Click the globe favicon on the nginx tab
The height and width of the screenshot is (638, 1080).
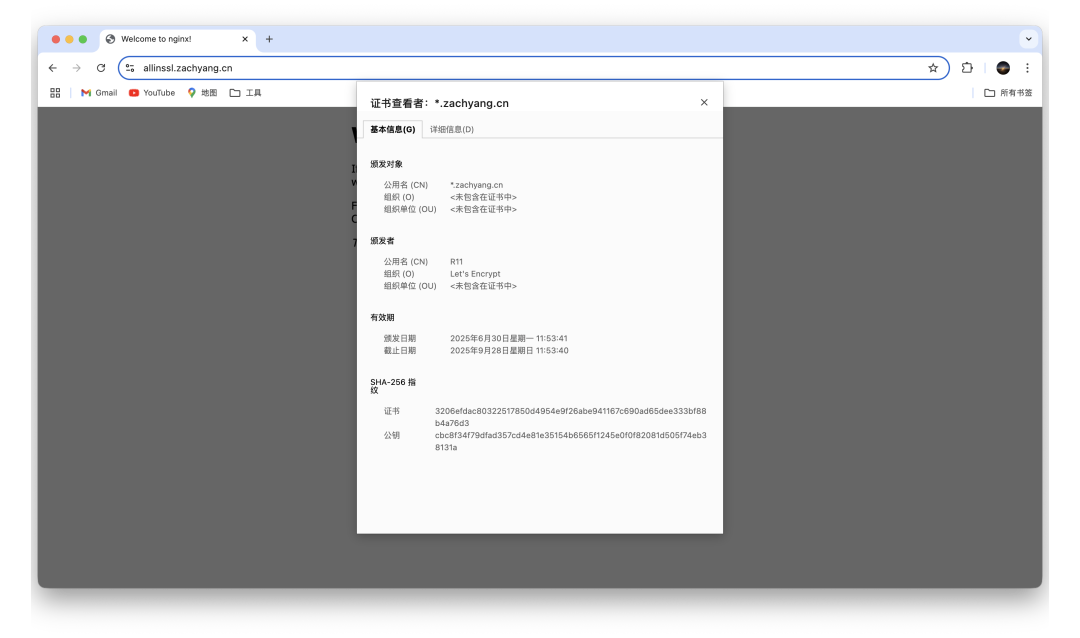tap(110, 39)
